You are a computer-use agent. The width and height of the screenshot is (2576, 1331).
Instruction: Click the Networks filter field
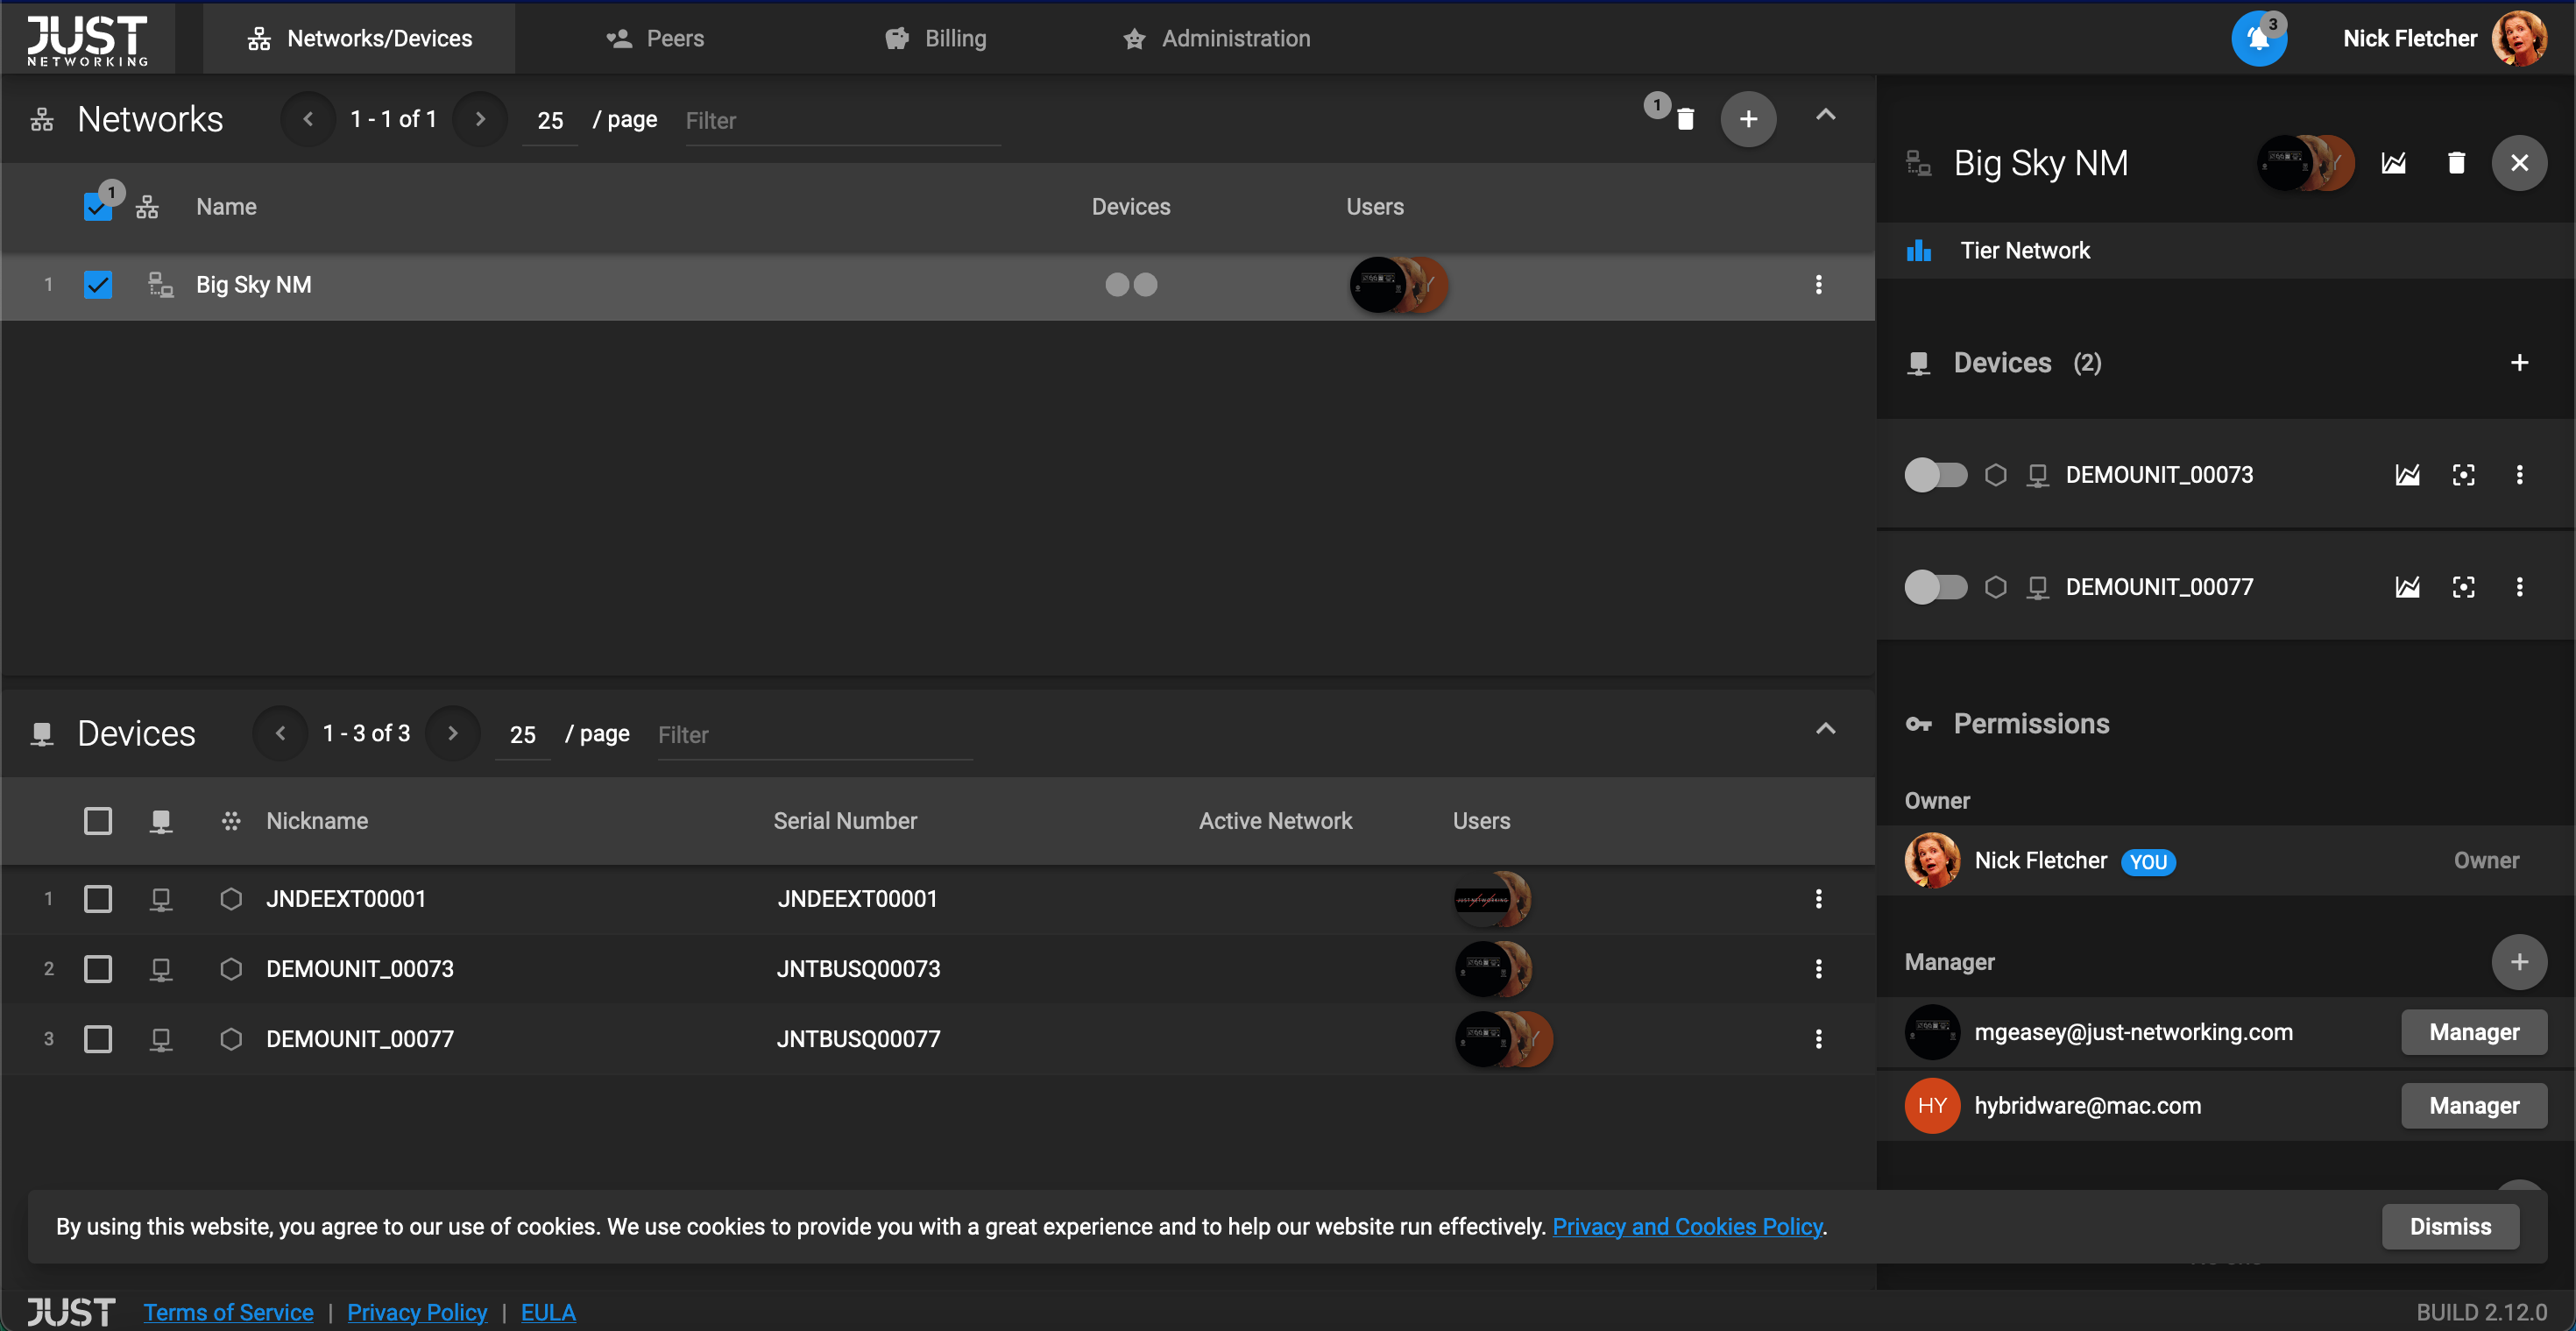point(843,121)
